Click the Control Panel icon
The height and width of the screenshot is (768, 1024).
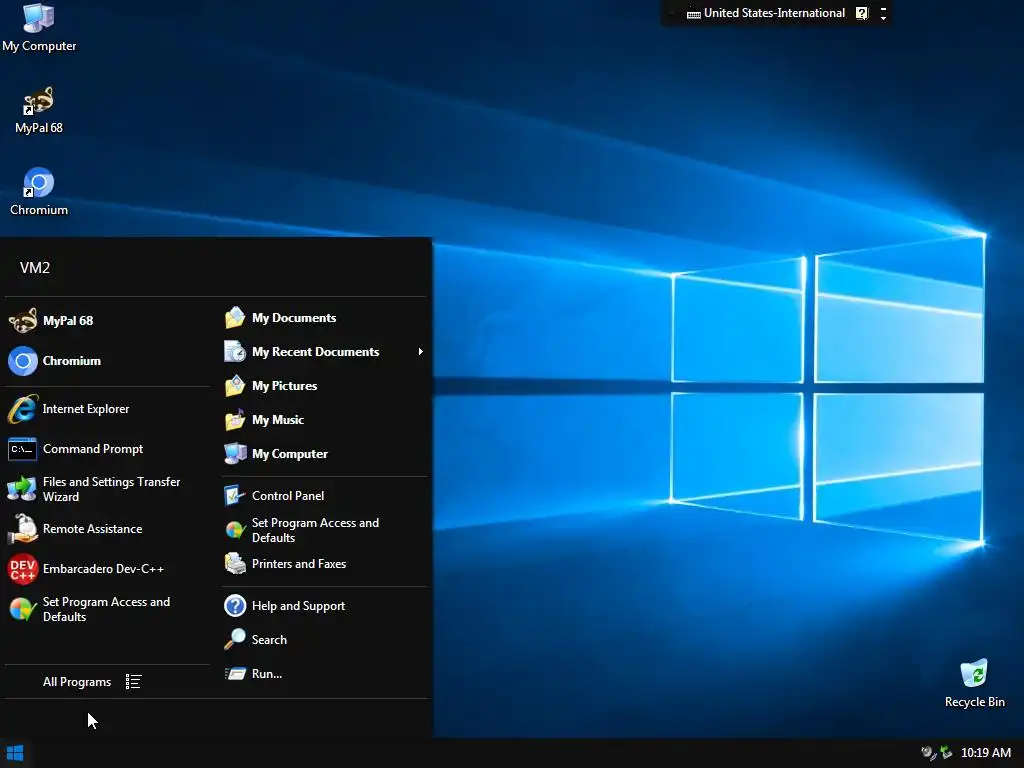pyautogui.click(x=234, y=496)
